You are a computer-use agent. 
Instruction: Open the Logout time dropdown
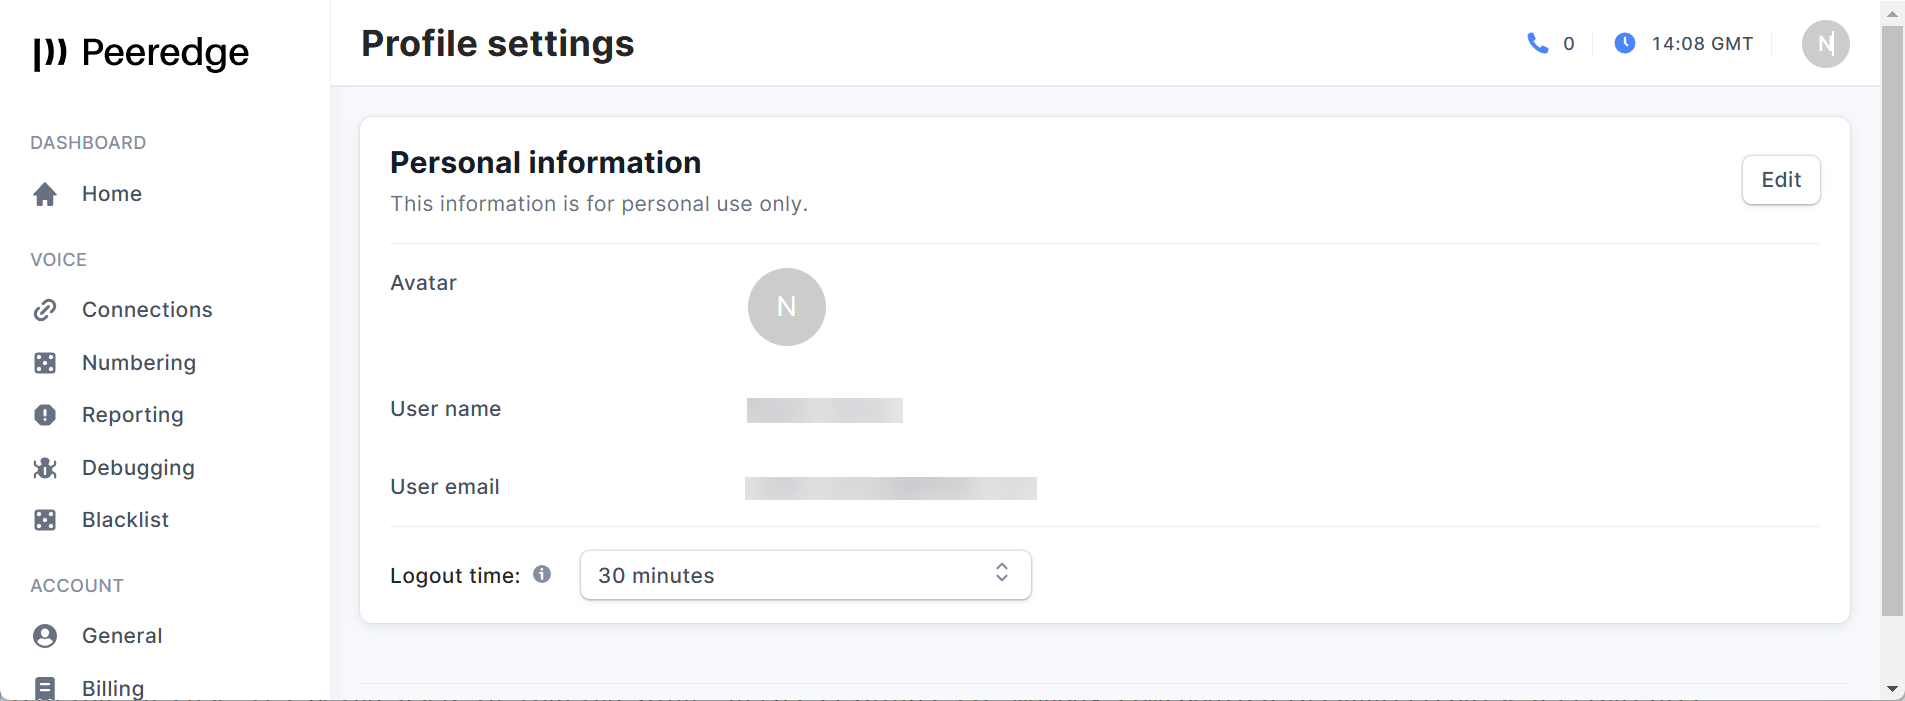pyautogui.click(x=805, y=575)
